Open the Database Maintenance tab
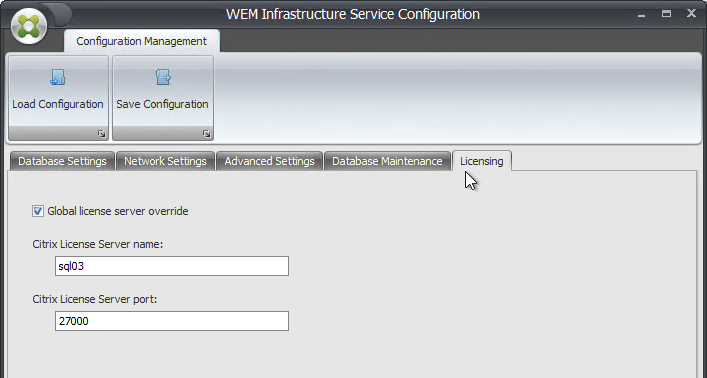This screenshot has width=707, height=378. 387,161
